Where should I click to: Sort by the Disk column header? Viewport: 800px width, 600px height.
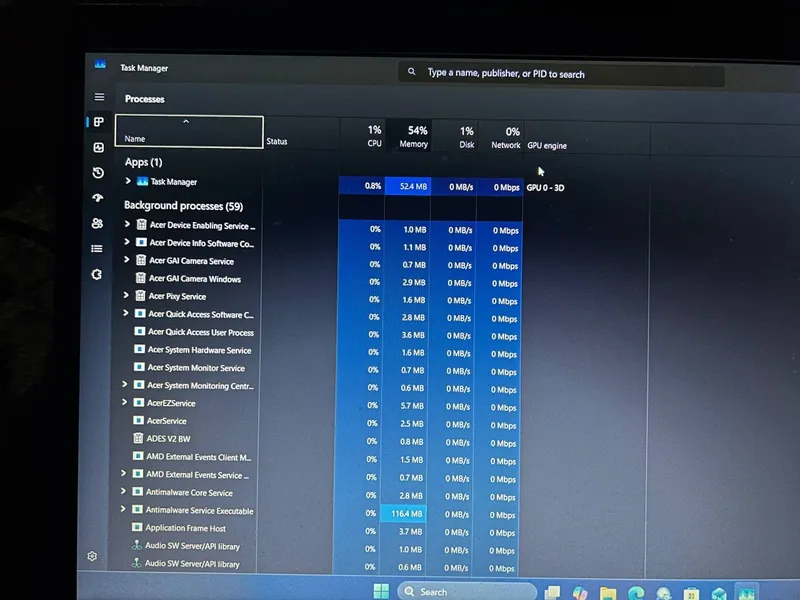pos(455,137)
